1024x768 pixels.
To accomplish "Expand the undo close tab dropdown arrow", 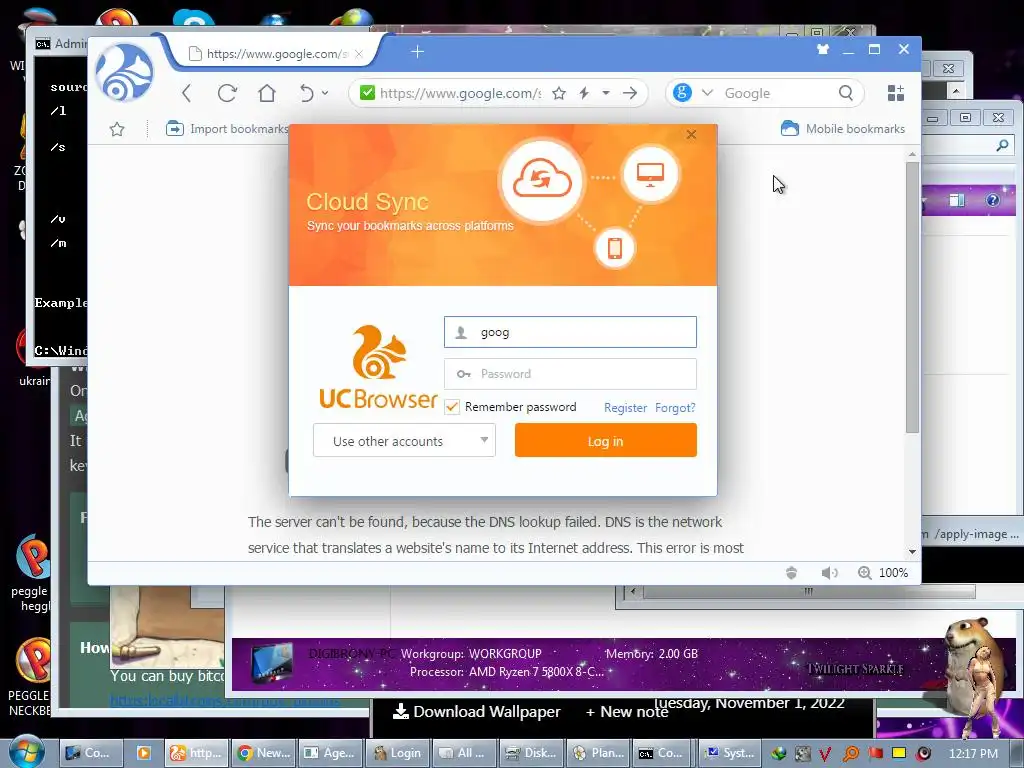I will coord(325,93).
